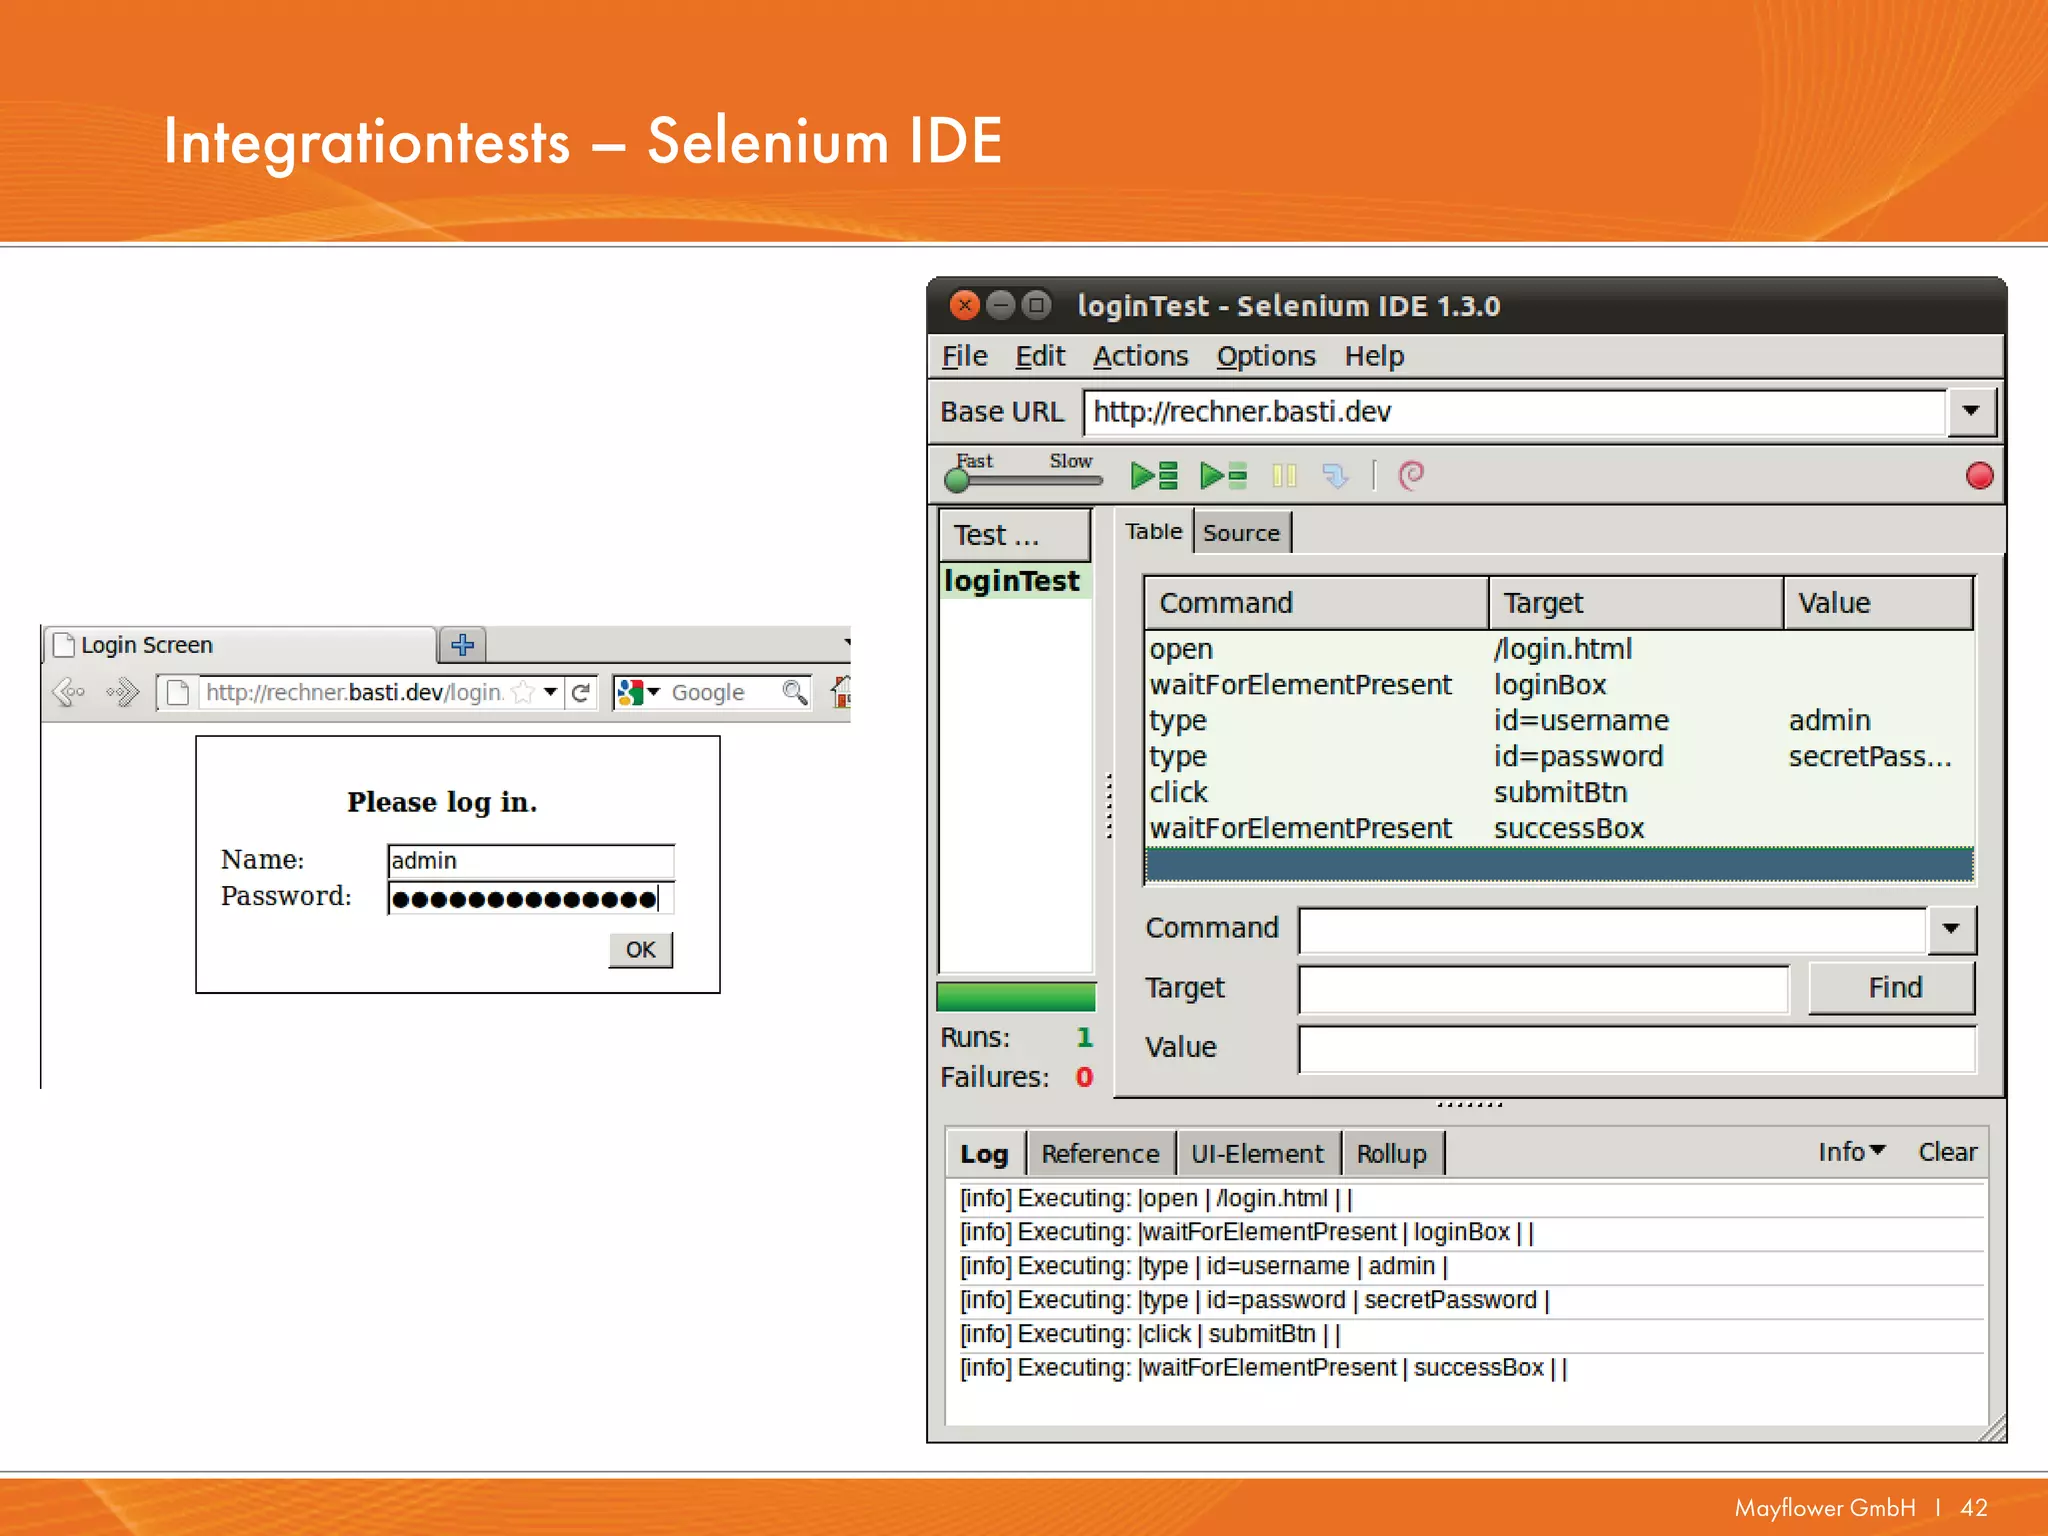
Task: Click the browser forward arrow
Action: pos(123,692)
